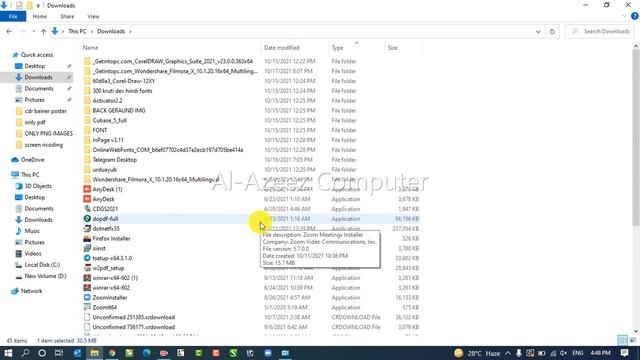Select the Unconfirmed 251385.crdownload file
The image size is (640, 360).
tap(133, 317)
